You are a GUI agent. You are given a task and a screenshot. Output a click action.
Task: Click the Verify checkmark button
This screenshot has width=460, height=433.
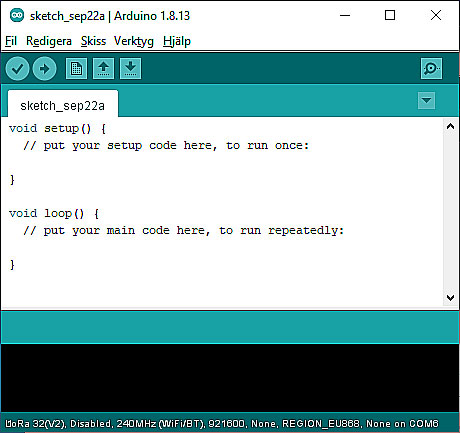[17, 69]
